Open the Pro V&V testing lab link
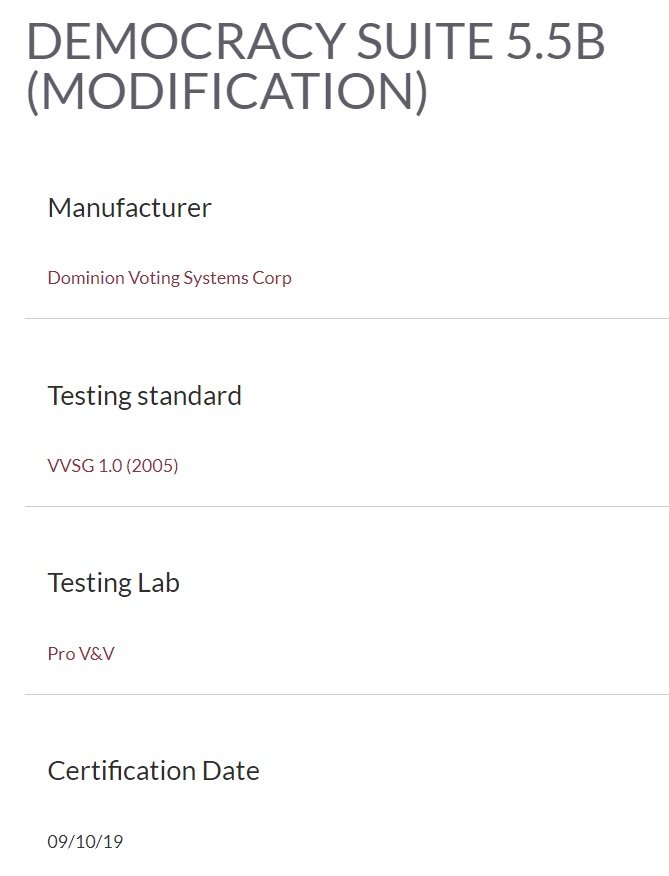This screenshot has height=876, width=669. [81, 654]
